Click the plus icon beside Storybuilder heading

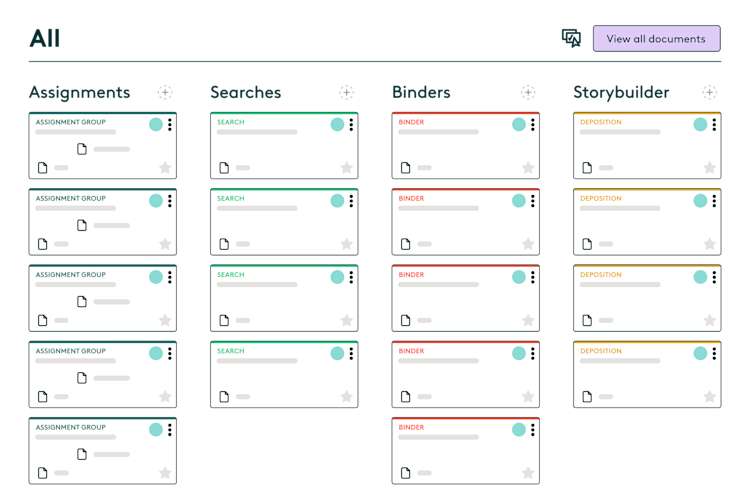pyautogui.click(x=709, y=93)
